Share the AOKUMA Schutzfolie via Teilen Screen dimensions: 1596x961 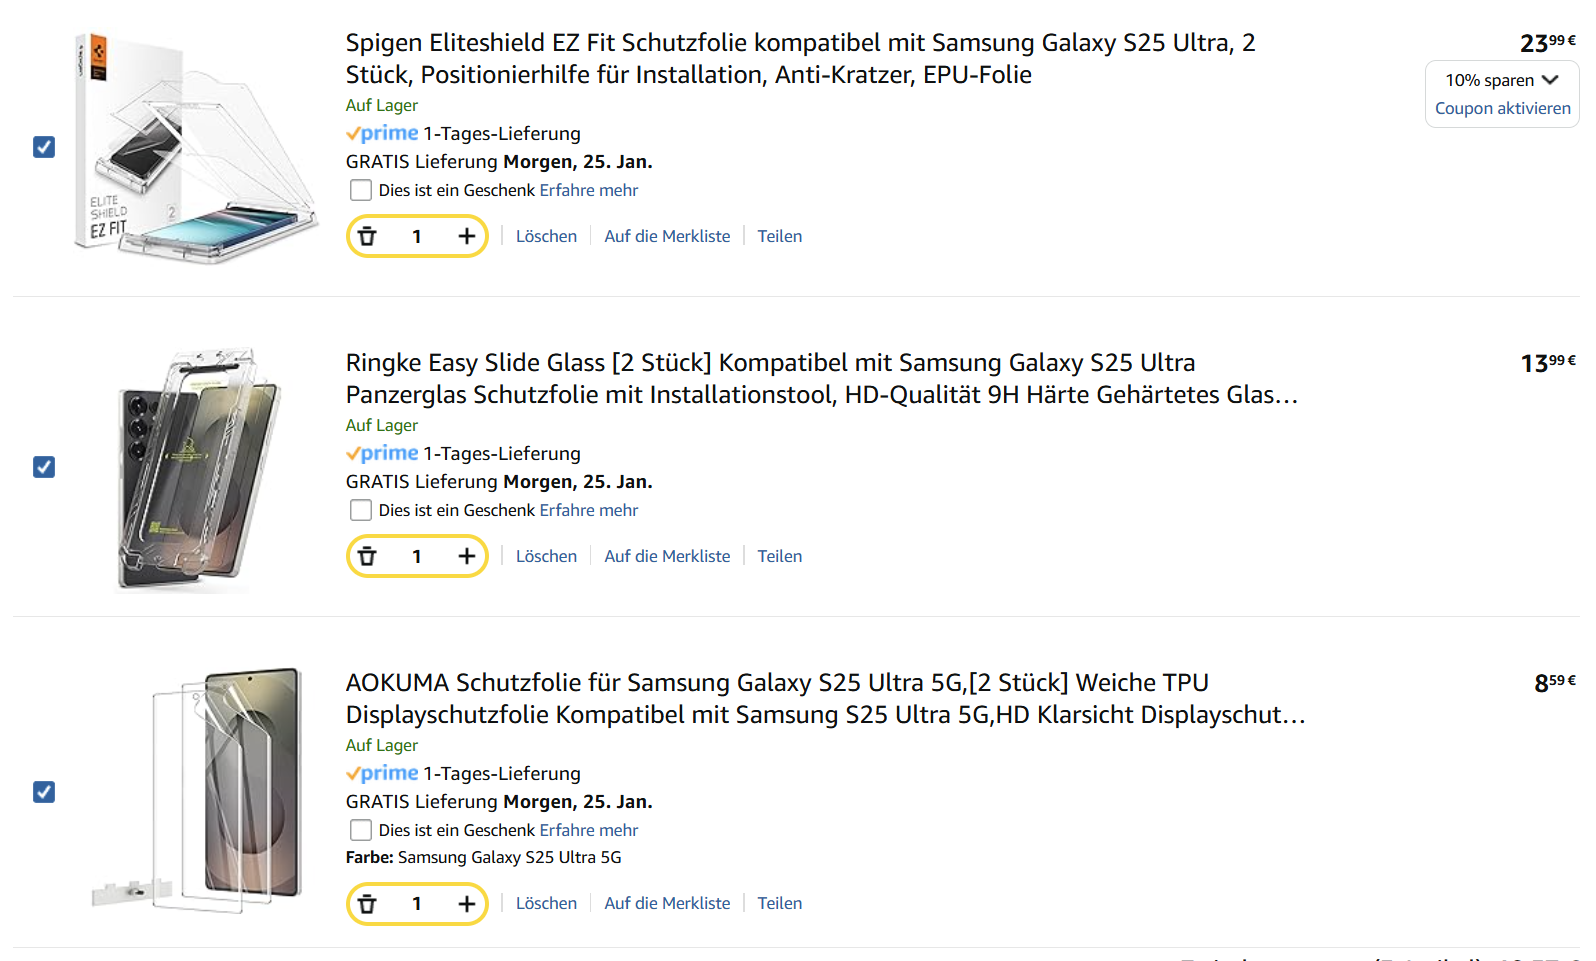click(x=779, y=903)
